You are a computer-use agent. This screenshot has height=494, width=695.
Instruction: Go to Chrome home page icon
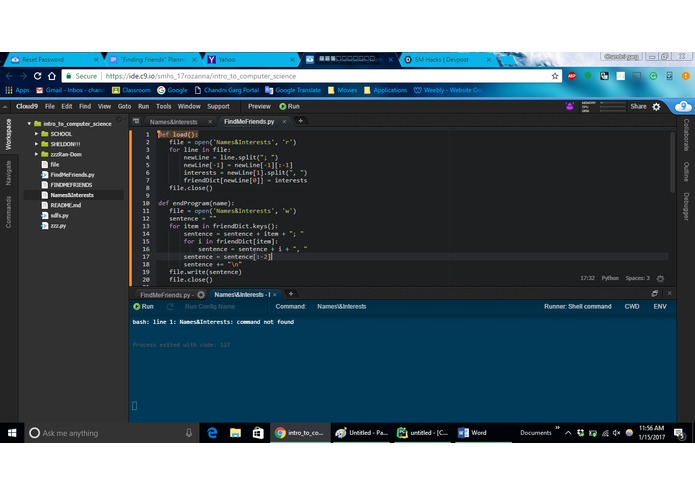52,76
